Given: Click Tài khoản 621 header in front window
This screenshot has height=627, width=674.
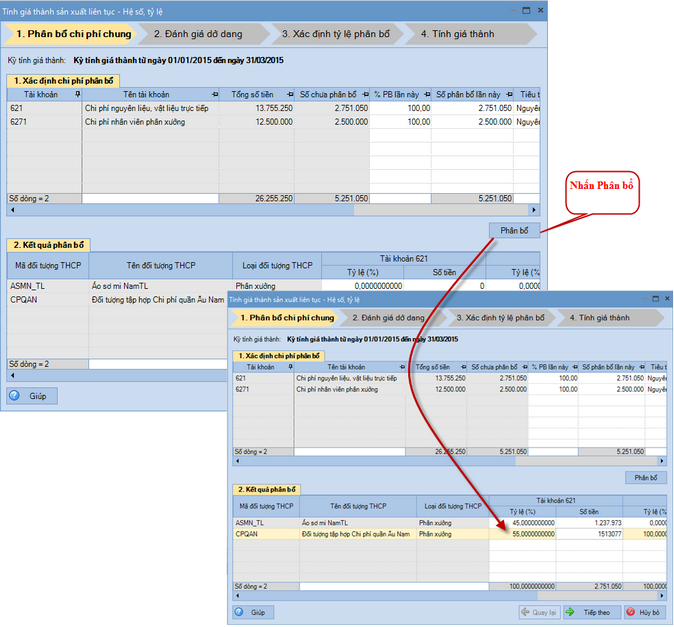Looking at the screenshot, I should coord(556,501).
